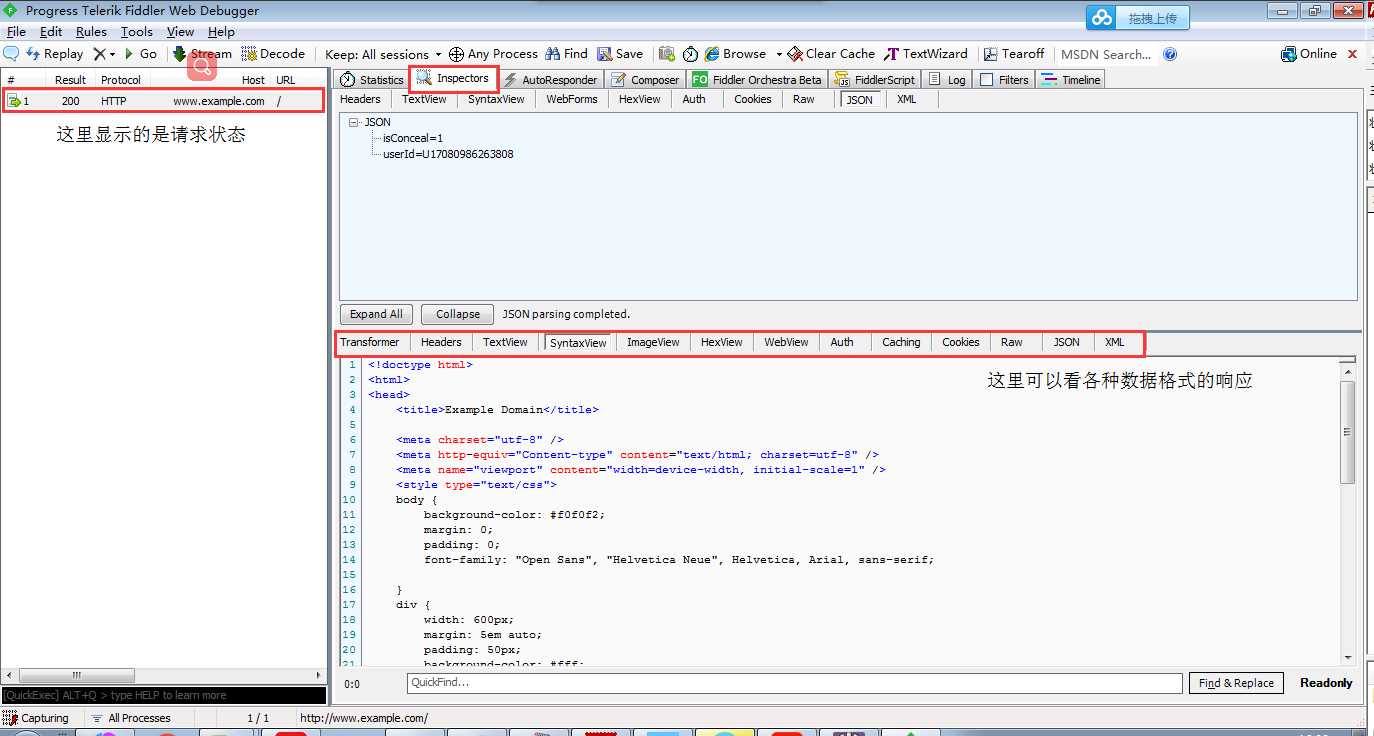Click the blue help question icon
This screenshot has height=736, width=1374.
click(1170, 54)
